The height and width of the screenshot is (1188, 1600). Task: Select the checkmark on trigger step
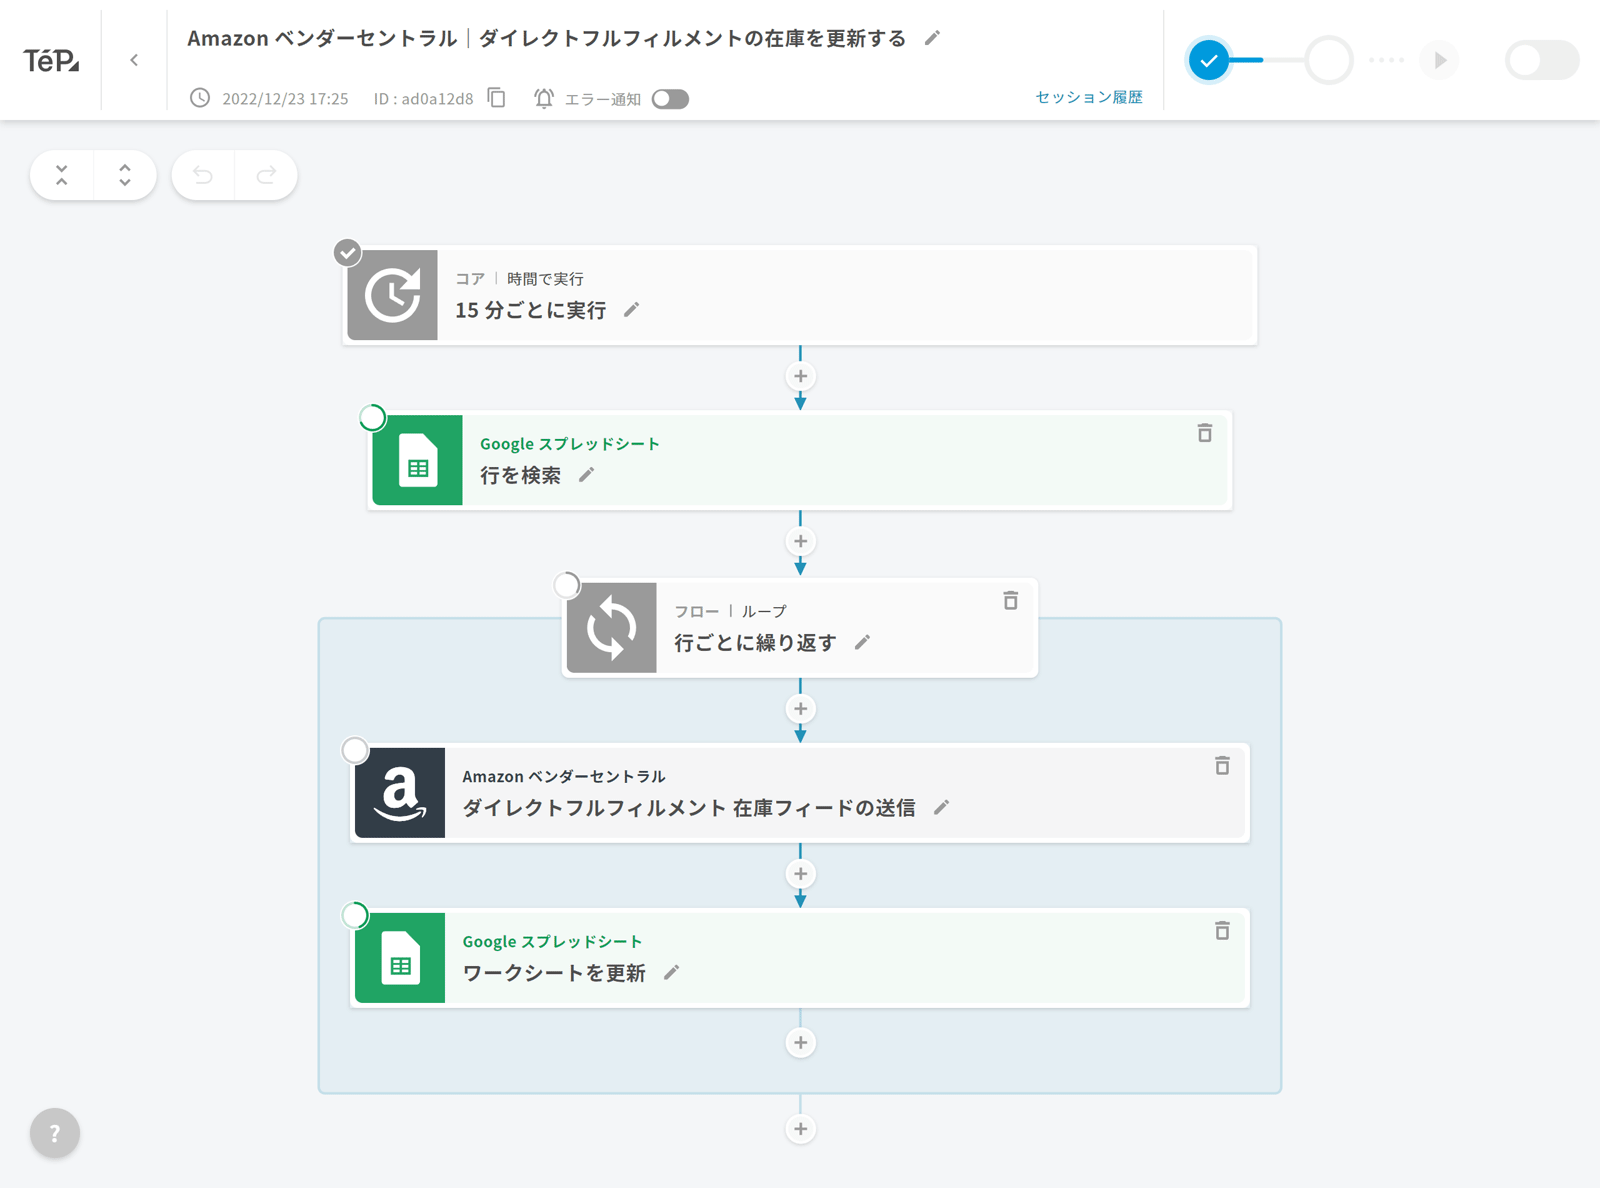click(x=347, y=252)
